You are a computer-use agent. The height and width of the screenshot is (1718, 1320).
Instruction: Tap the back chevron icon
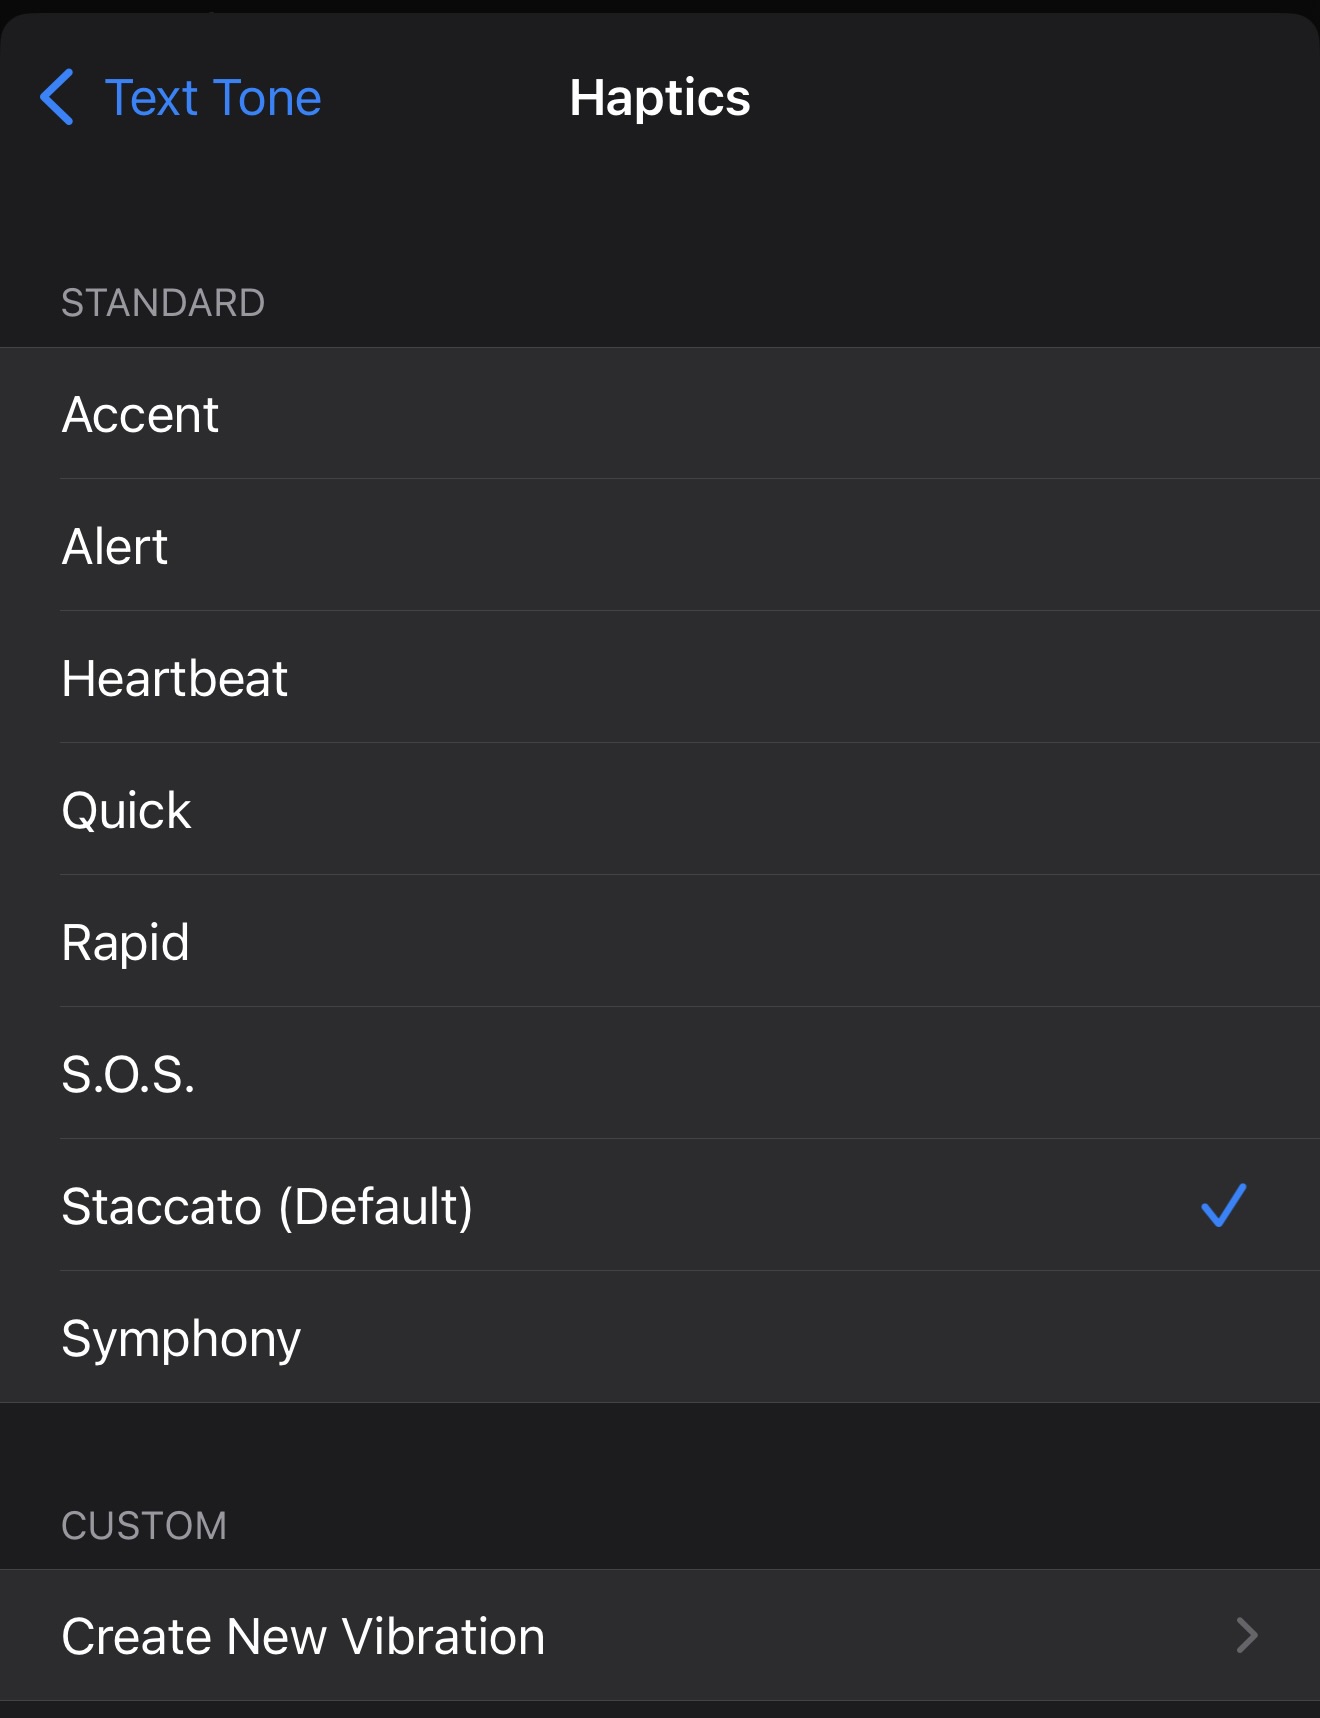57,97
